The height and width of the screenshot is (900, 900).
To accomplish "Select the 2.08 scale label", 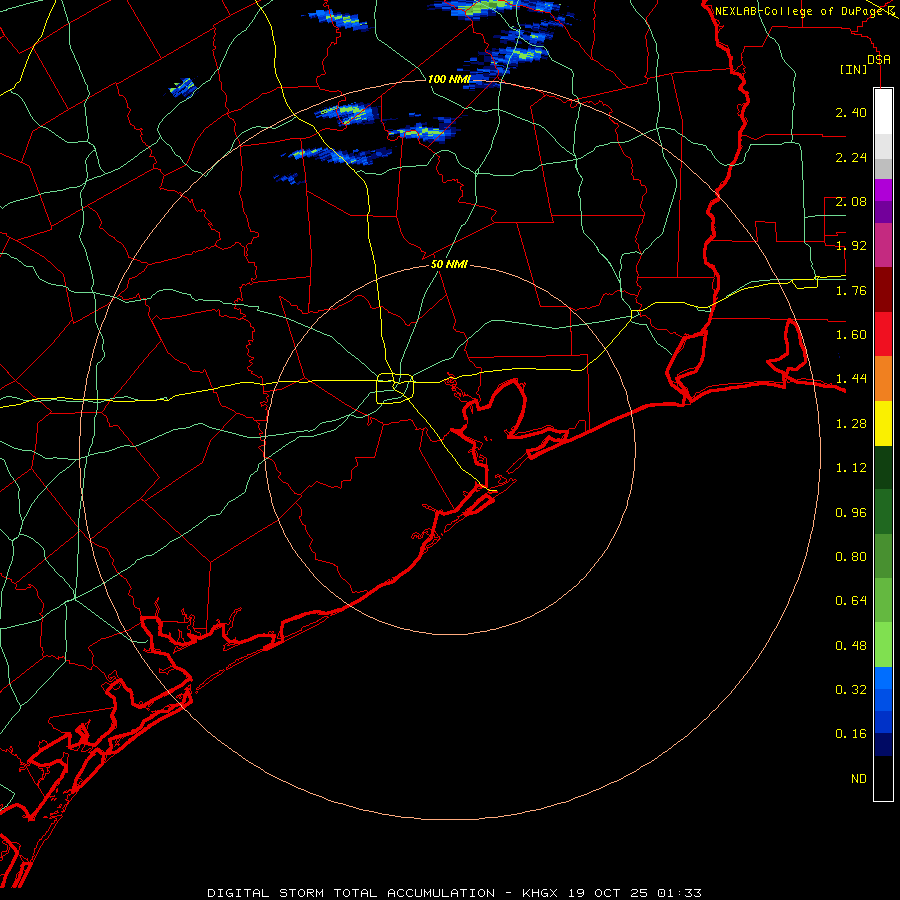I will [851, 201].
